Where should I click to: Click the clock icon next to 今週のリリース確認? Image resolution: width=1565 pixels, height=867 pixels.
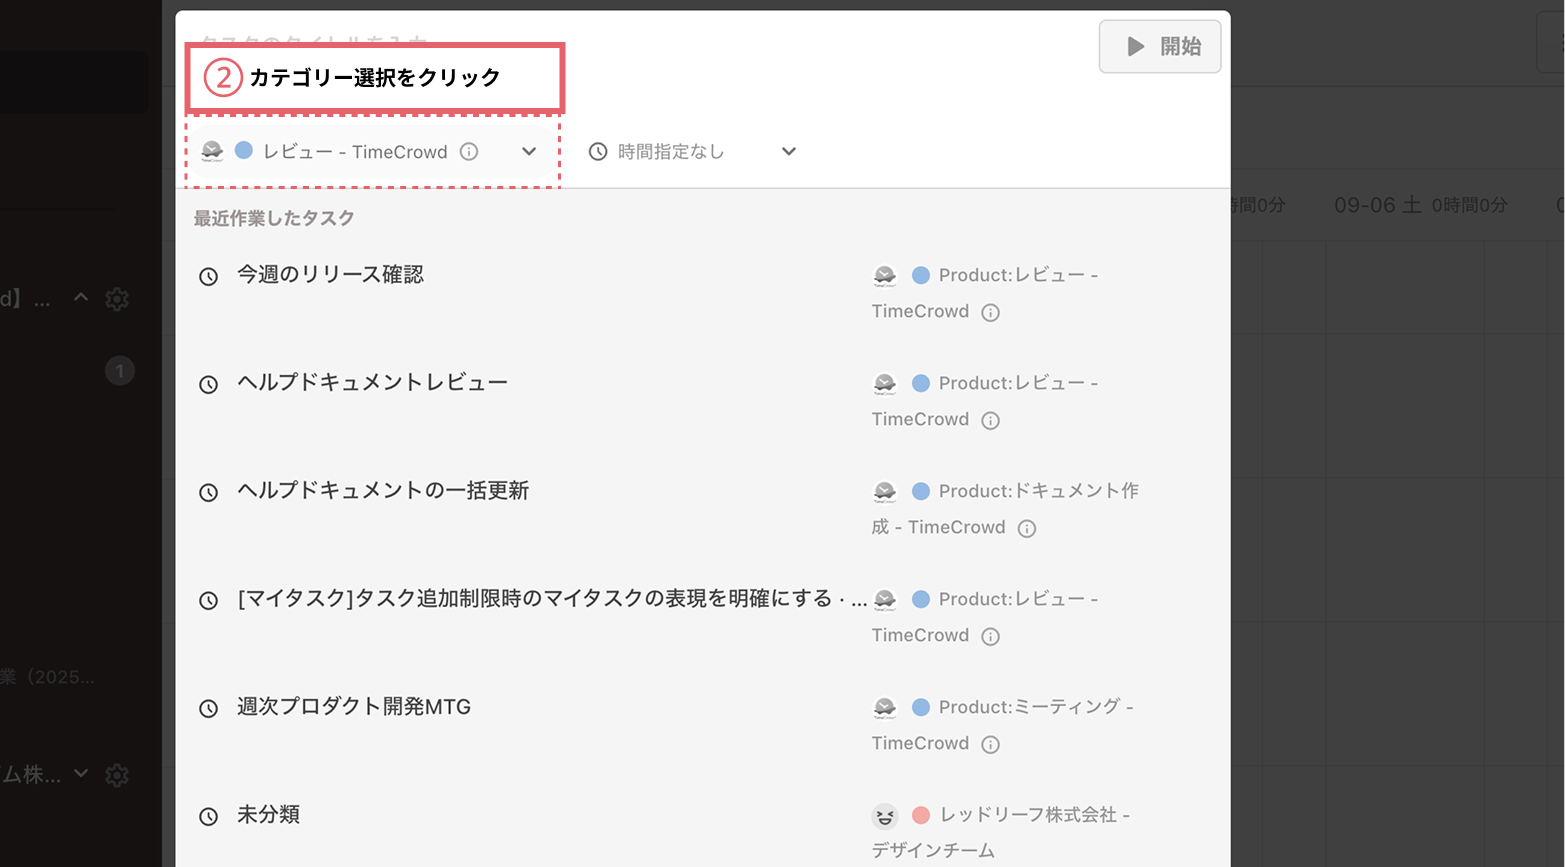[208, 274]
